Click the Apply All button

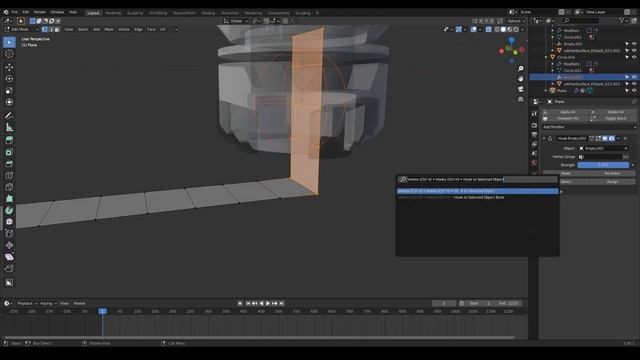pos(565,112)
